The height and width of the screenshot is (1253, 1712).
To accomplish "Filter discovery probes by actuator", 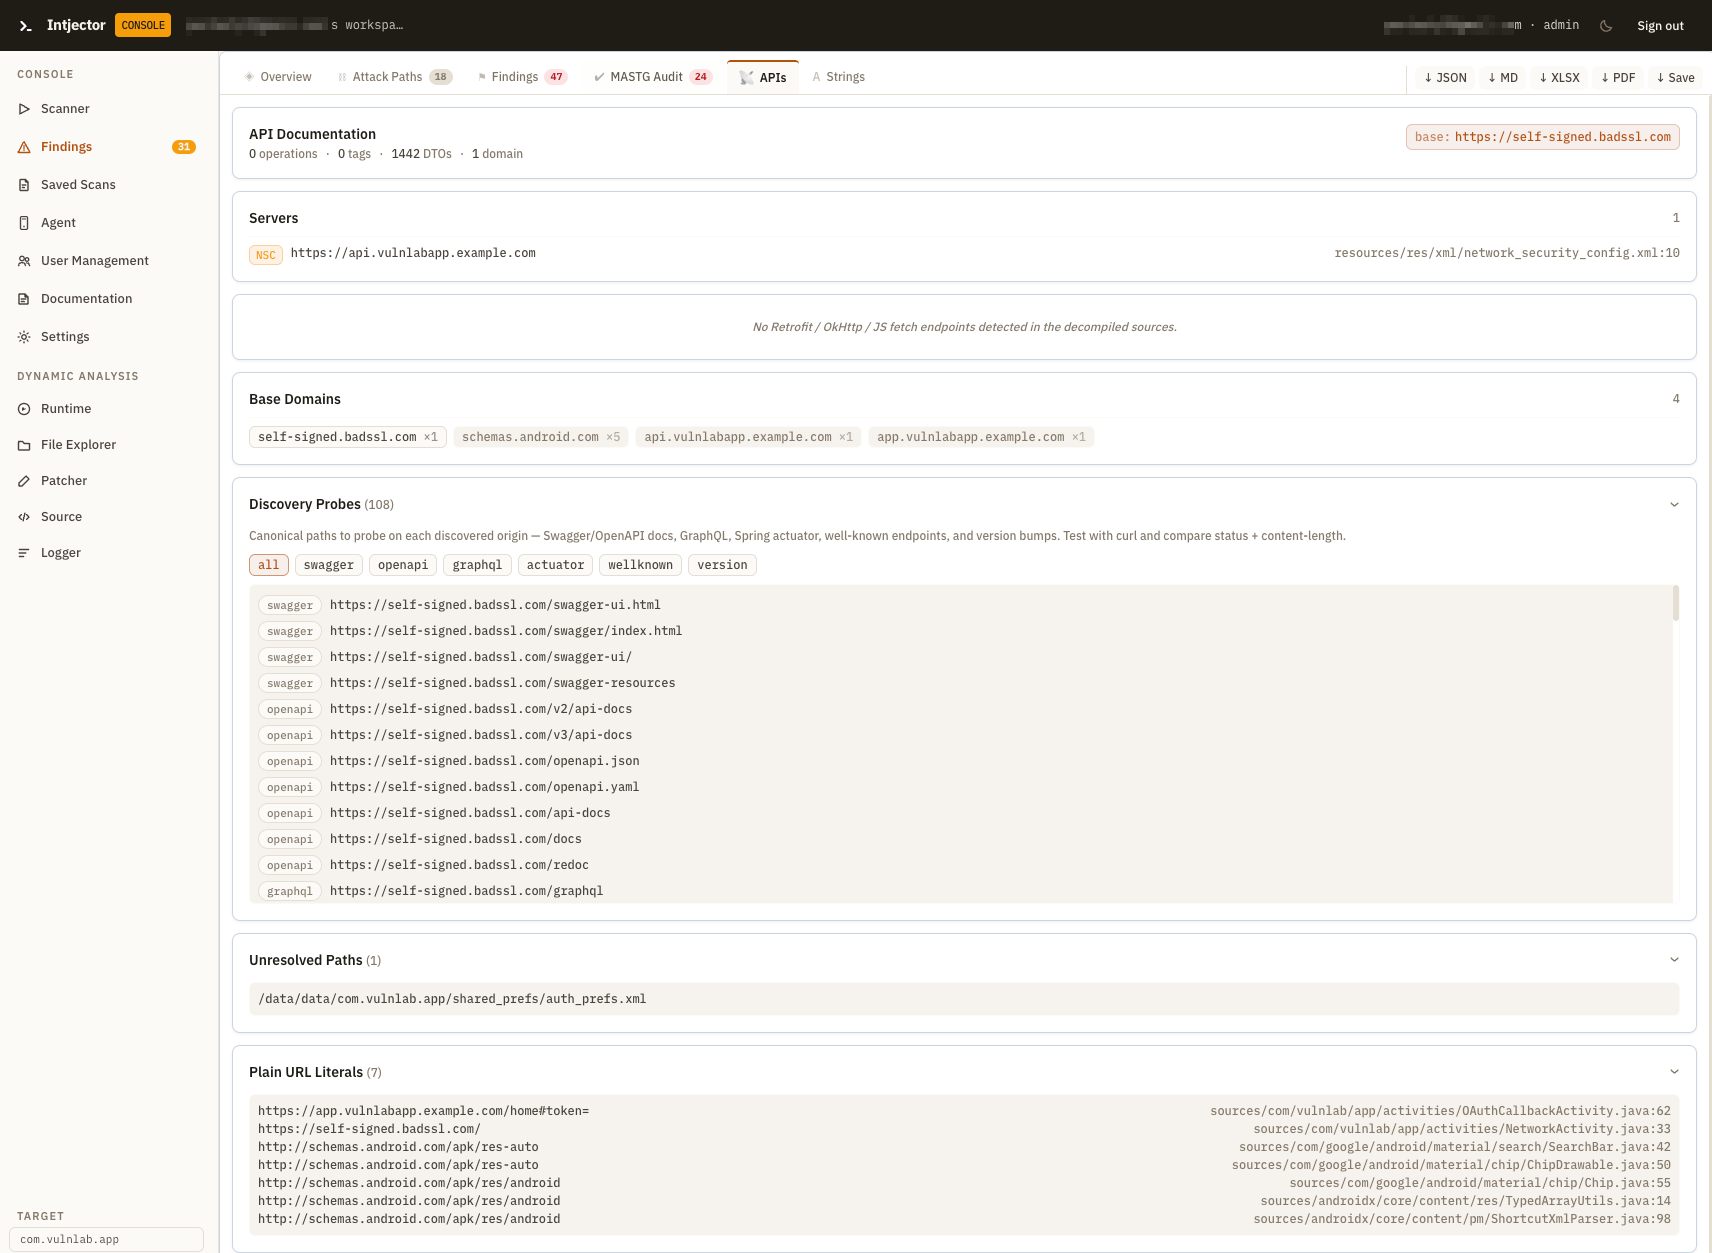I will pyautogui.click(x=555, y=565).
